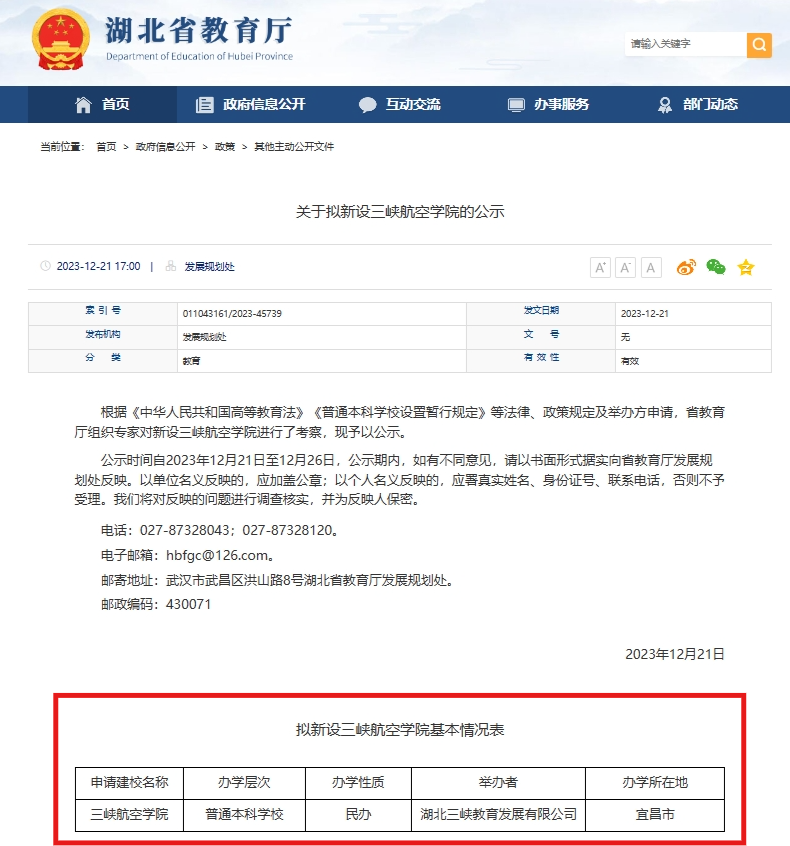790x846 pixels.
Task: Click the 有效性 value 有效
Action: point(630,361)
